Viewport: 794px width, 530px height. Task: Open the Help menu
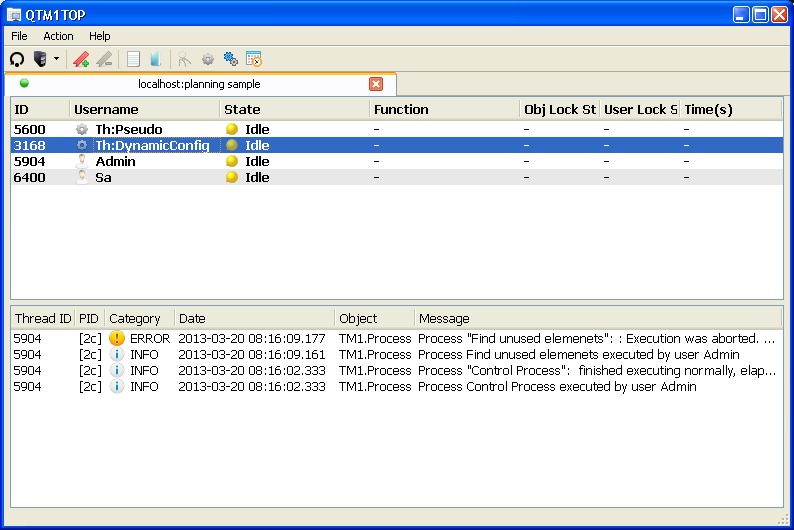(x=100, y=36)
